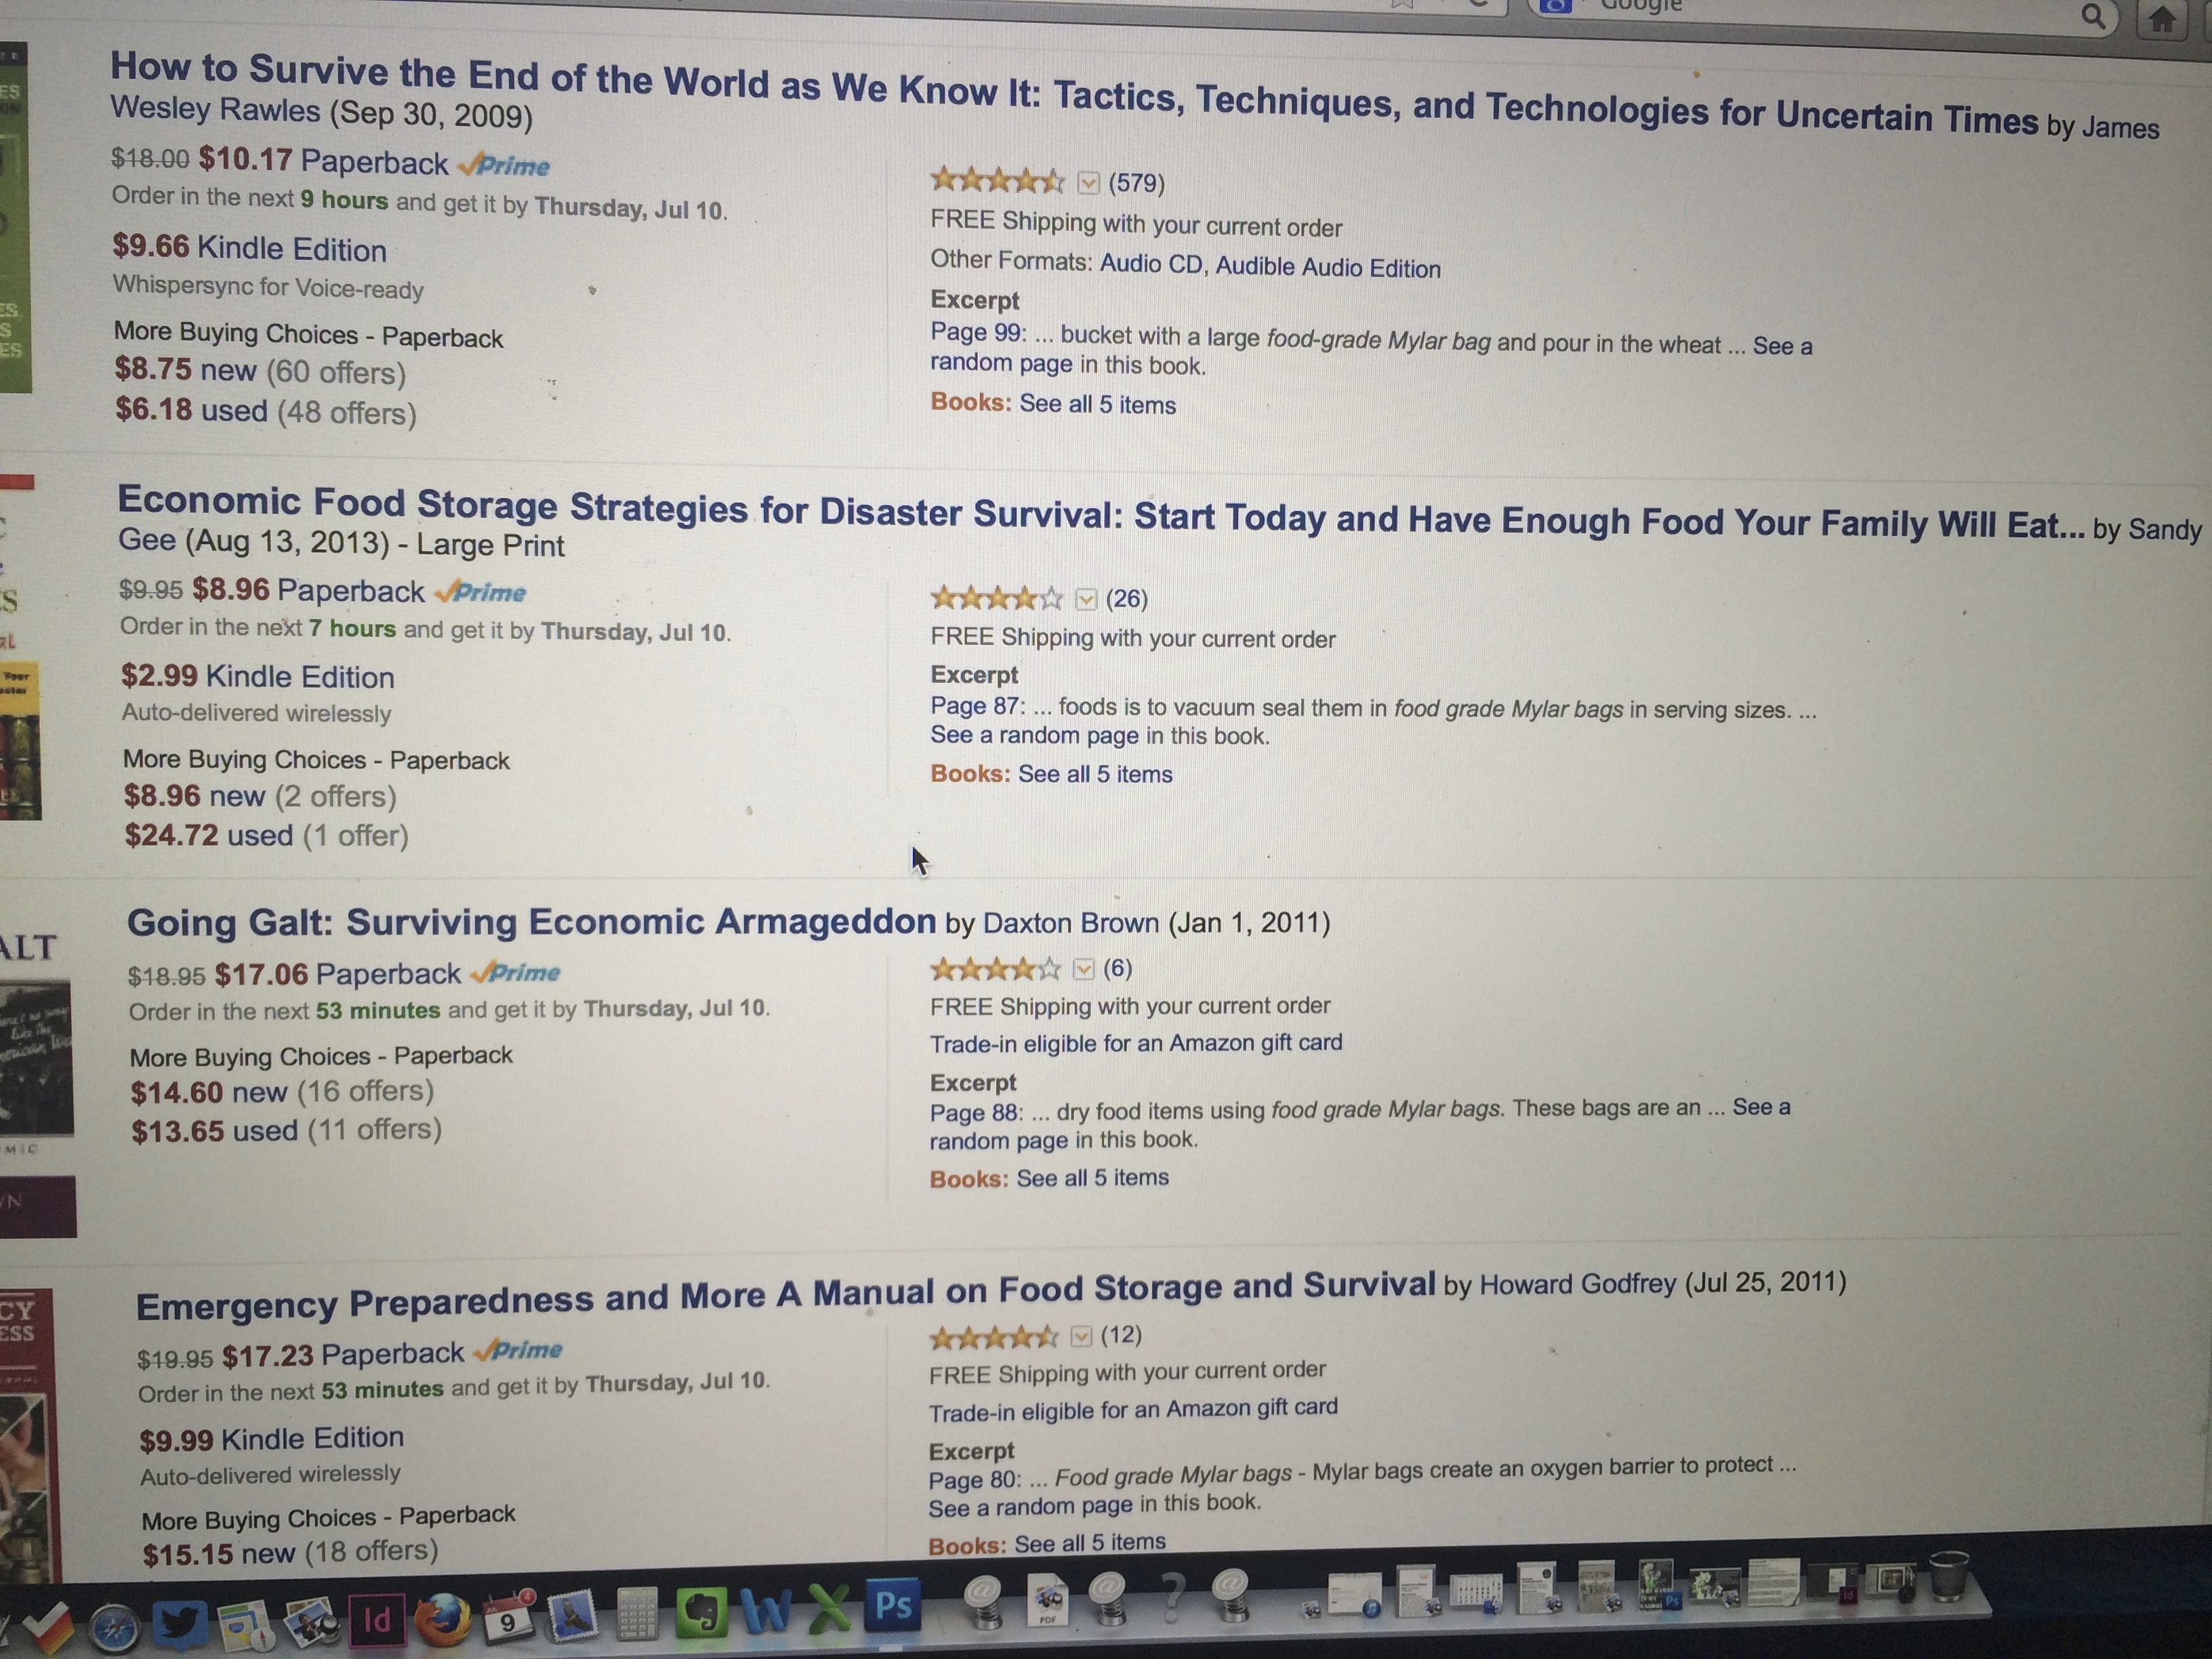Click the browser home button
The width and height of the screenshot is (2212, 1659).
[2163, 19]
